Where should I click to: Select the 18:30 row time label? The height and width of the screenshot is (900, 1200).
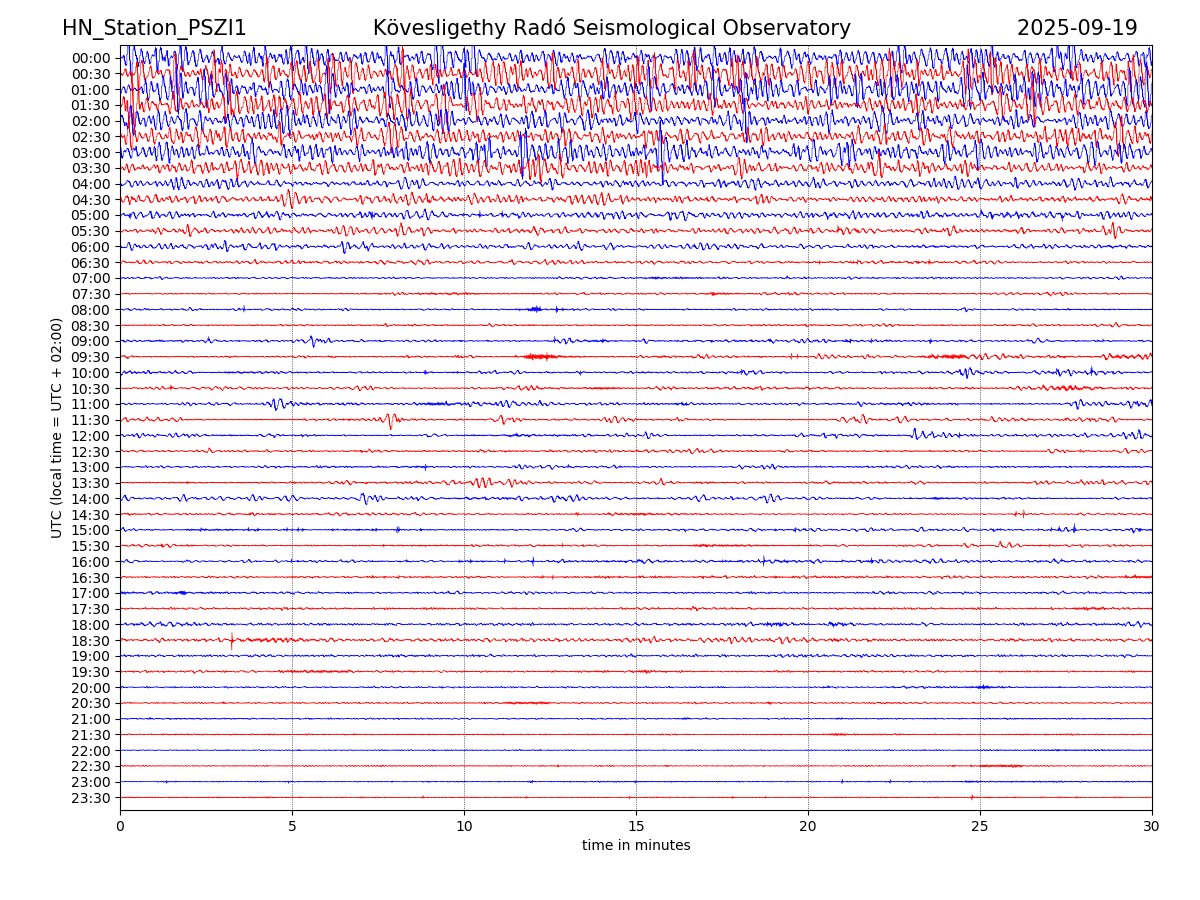pos(91,641)
